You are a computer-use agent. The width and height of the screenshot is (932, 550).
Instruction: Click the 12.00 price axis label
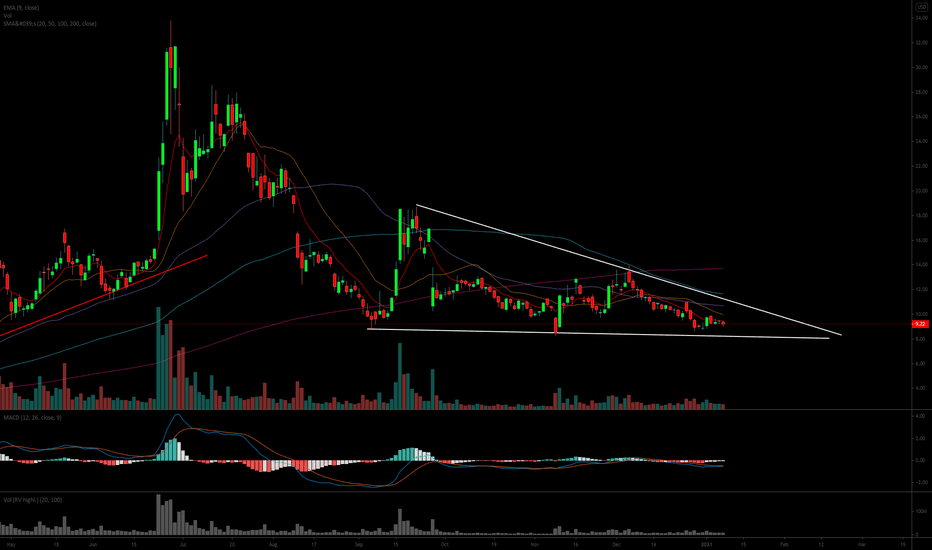[x=921, y=290]
